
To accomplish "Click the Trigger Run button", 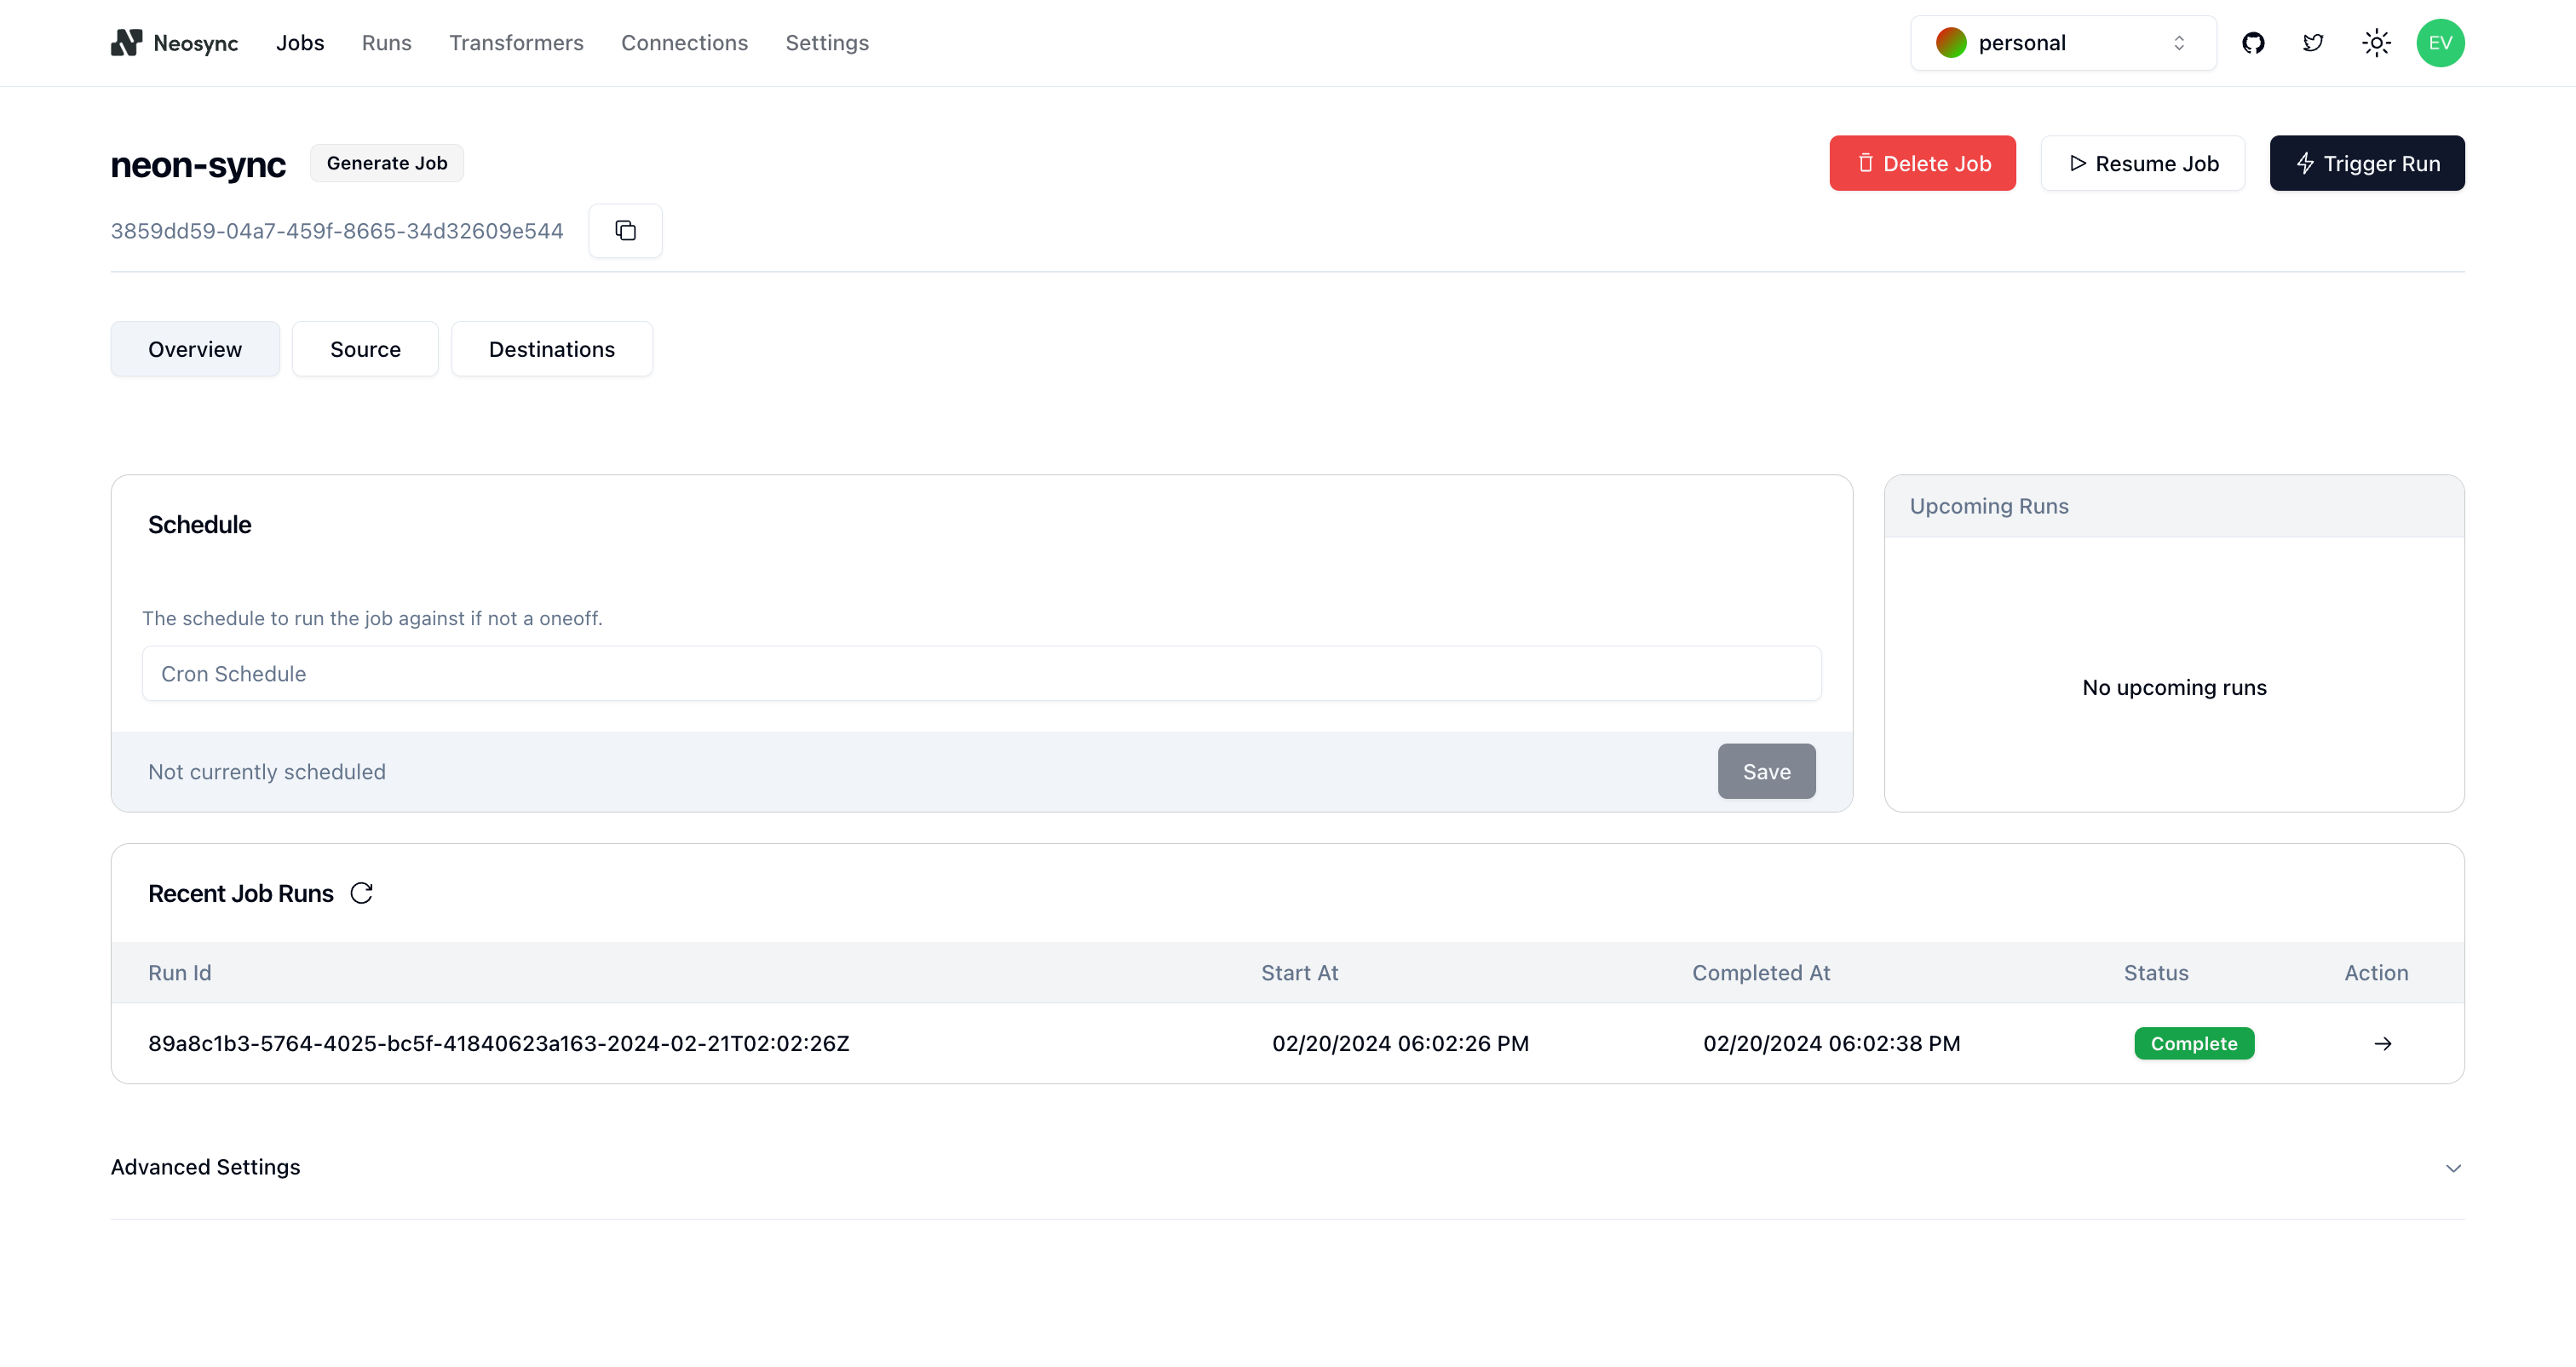I will [2367, 163].
